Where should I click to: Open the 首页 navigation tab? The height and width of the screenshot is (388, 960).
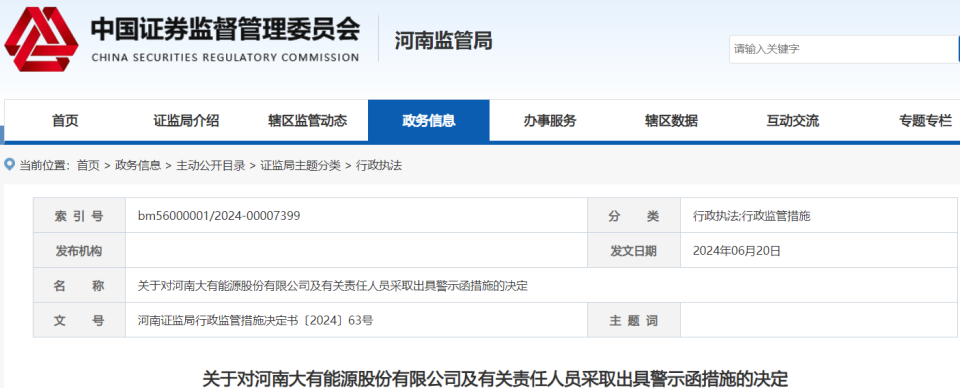[65, 121]
